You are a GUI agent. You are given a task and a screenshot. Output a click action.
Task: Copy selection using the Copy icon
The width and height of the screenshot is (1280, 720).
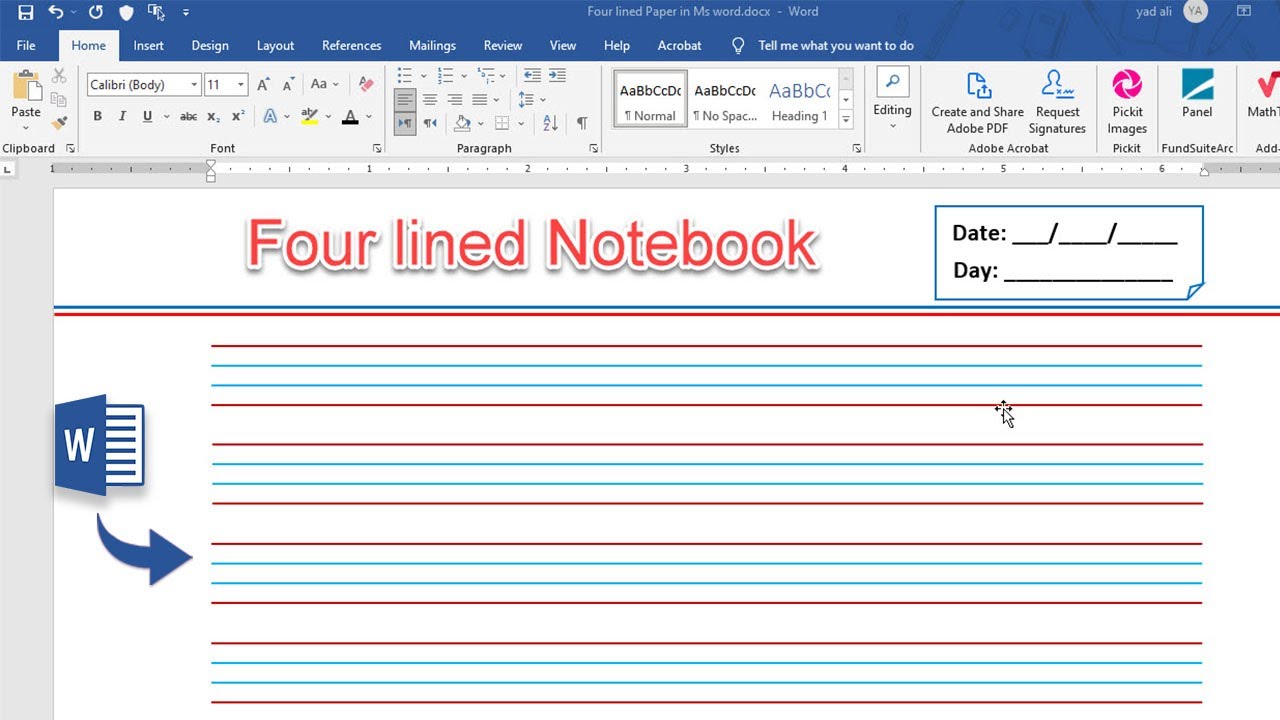[59, 99]
